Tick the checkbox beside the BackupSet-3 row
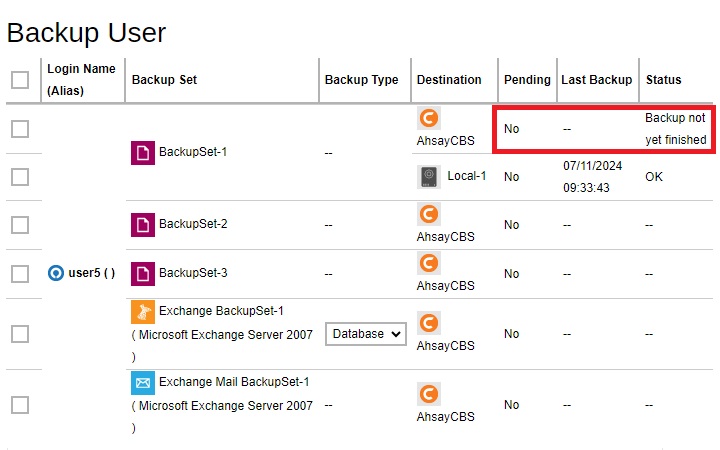Image resolution: width=720 pixels, height=450 pixels. (20, 274)
